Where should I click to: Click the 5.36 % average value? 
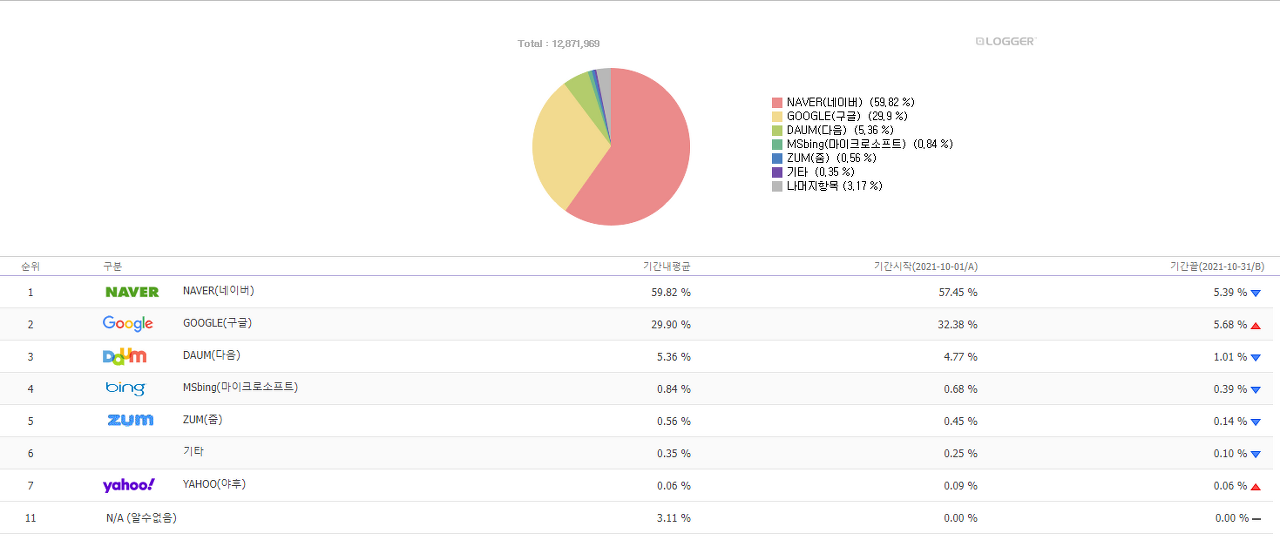point(673,357)
